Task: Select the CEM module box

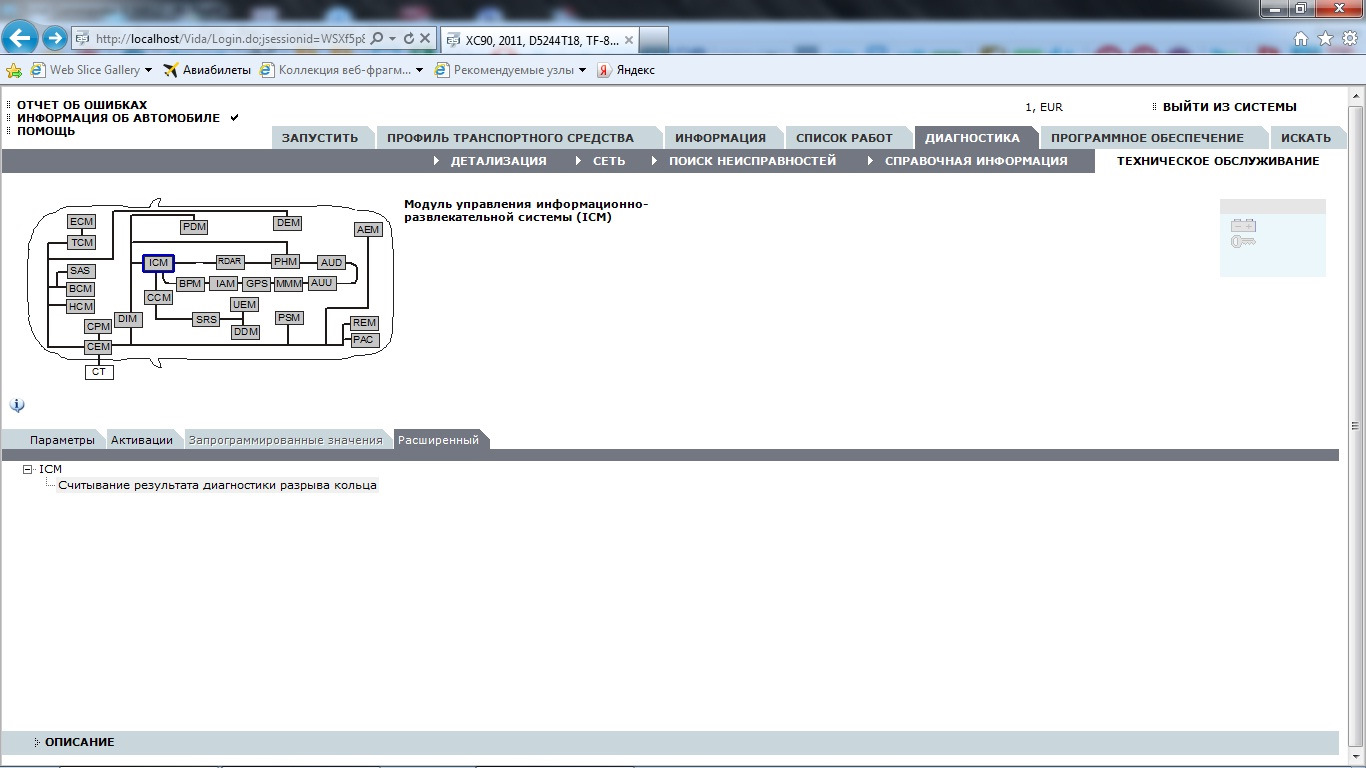Action: (98, 347)
